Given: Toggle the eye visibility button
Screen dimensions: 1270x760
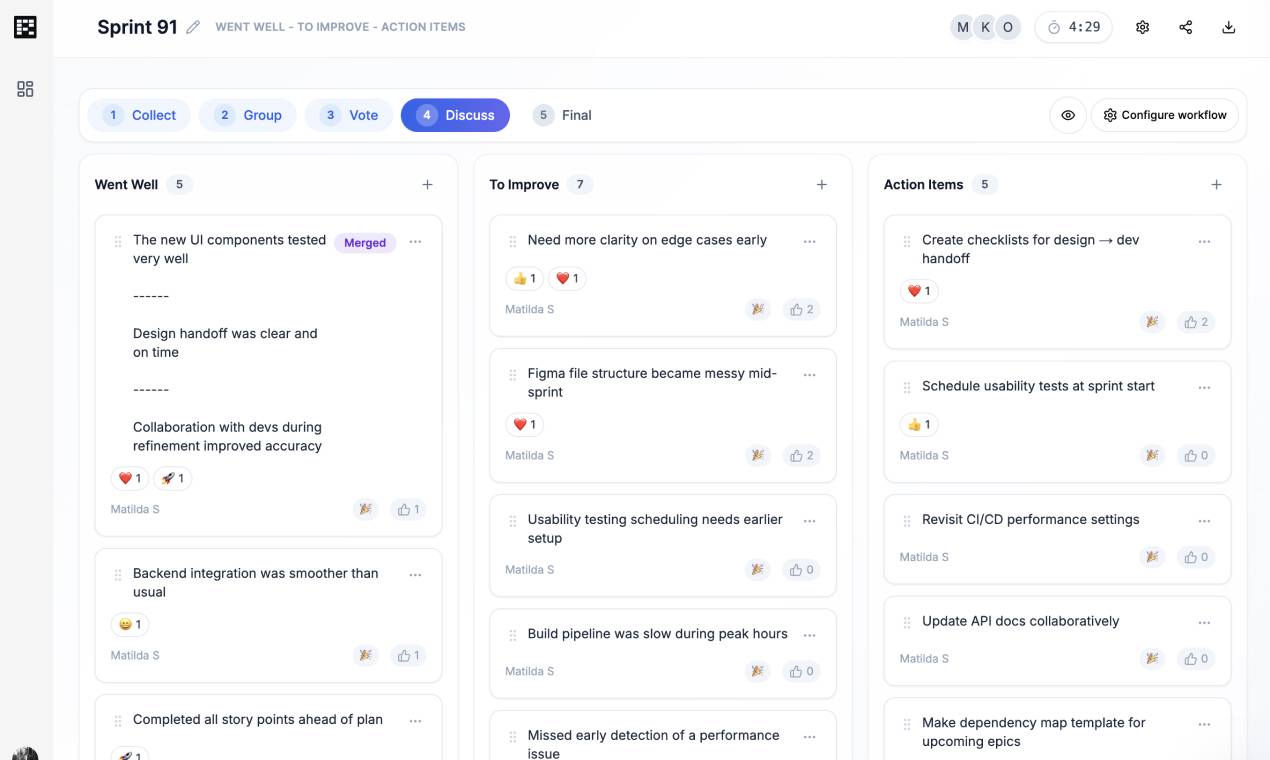Looking at the screenshot, I should 1068,115.
